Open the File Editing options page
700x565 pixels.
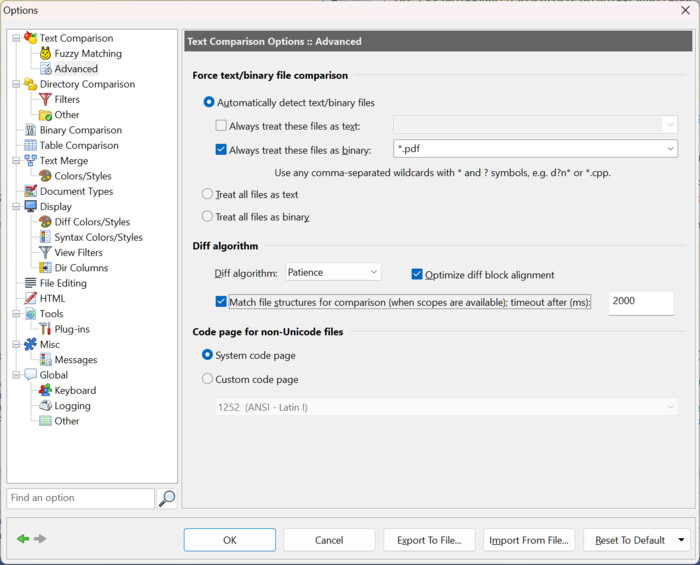coord(63,283)
